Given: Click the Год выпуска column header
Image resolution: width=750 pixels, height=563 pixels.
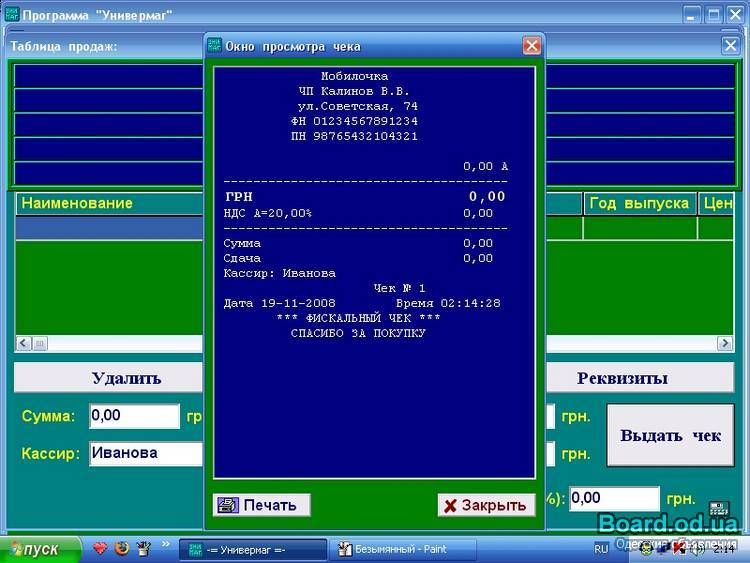Looking at the screenshot, I should click(639, 203).
